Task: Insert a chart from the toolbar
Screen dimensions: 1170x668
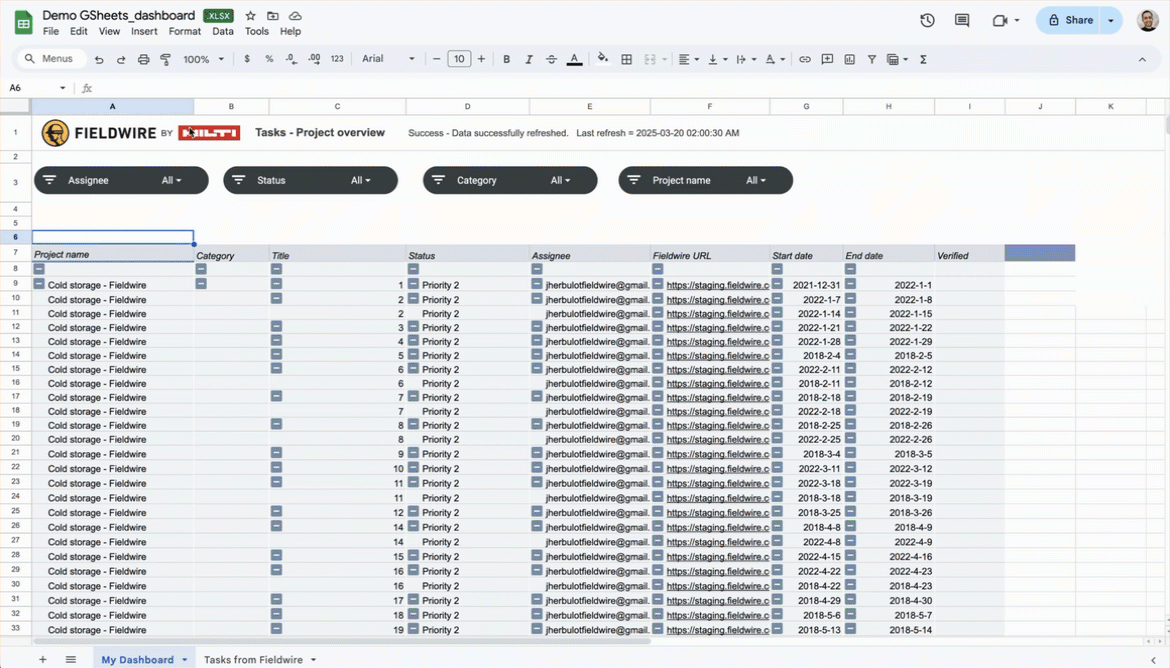Action: 849,60
